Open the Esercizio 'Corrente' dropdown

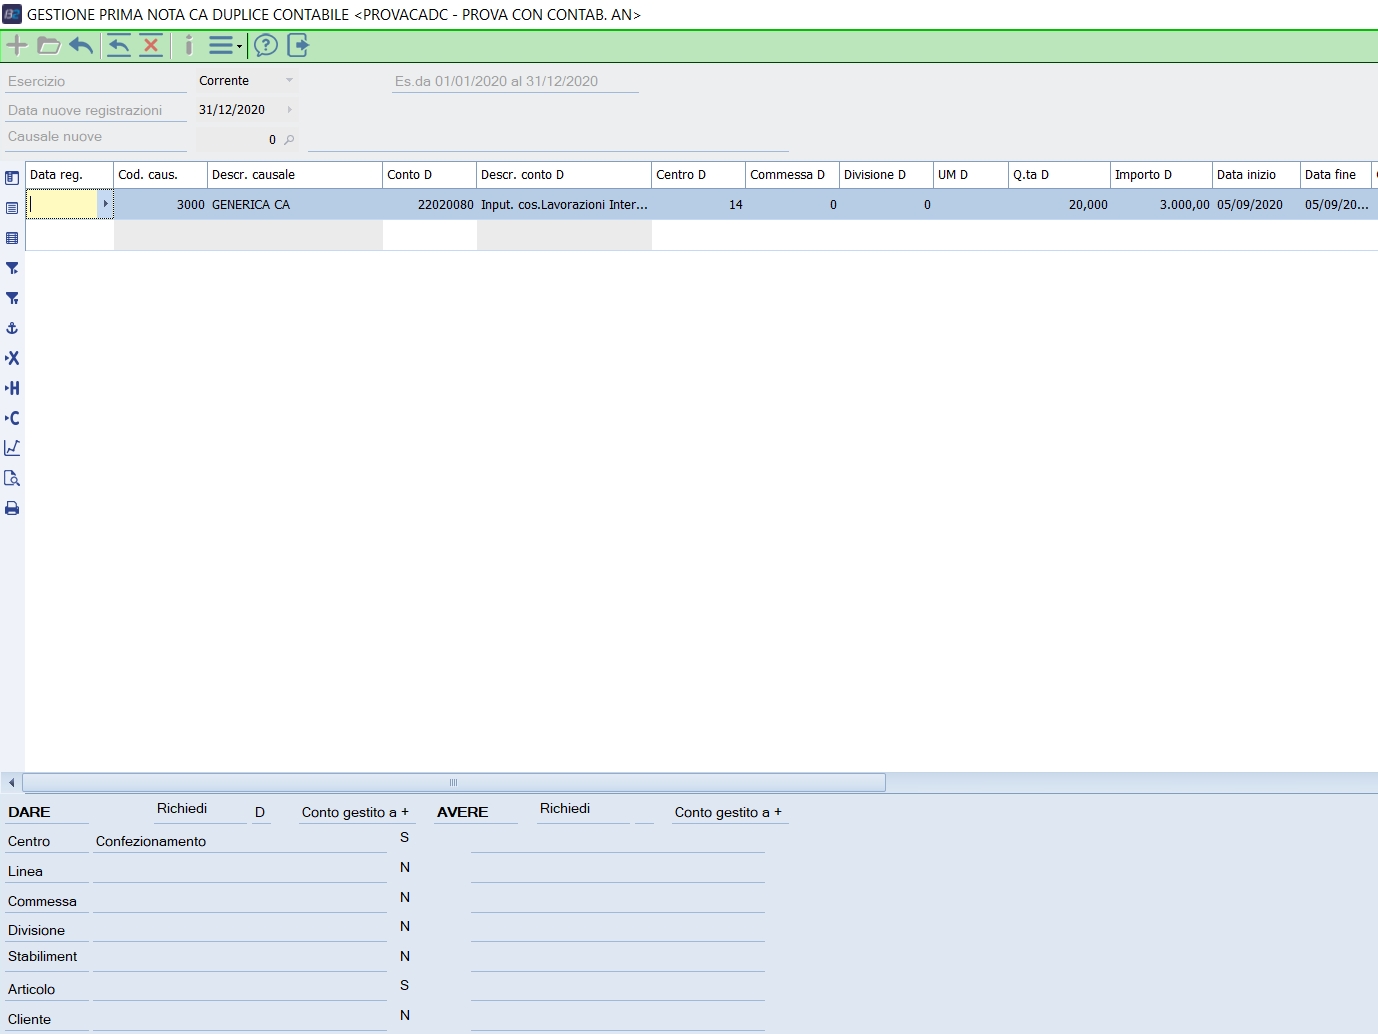tap(290, 80)
